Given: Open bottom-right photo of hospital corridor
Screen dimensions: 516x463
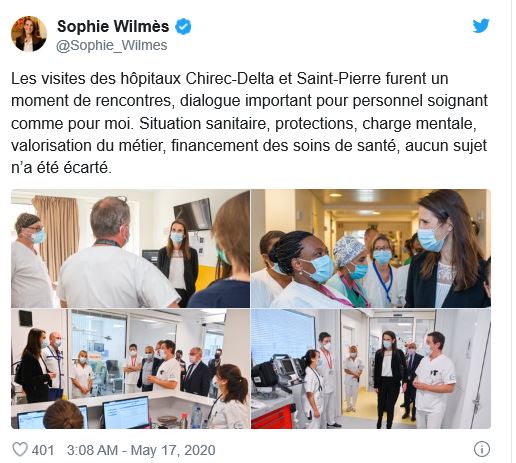Looking at the screenshot, I should coord(371,369).
